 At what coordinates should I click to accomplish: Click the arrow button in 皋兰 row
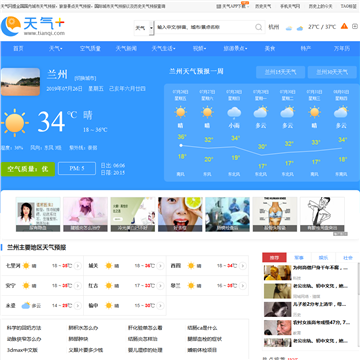click(x=243, y=286)
